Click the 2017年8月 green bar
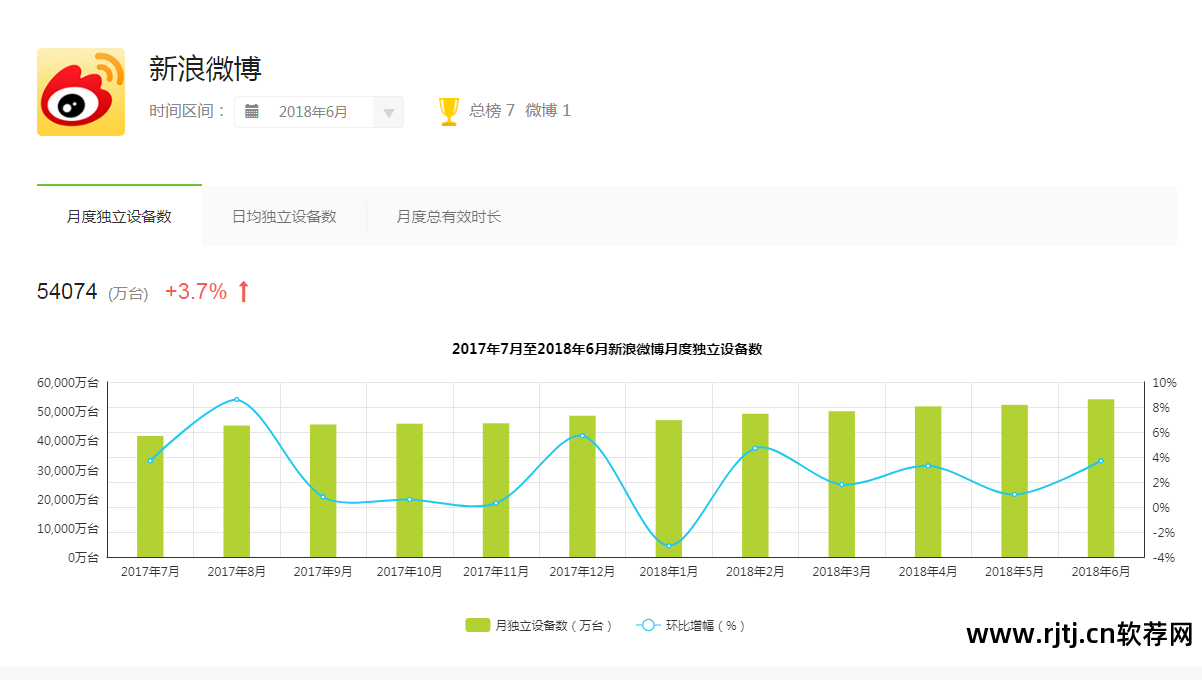This screenshot has width=1202, height=680. tap(237, 491)
